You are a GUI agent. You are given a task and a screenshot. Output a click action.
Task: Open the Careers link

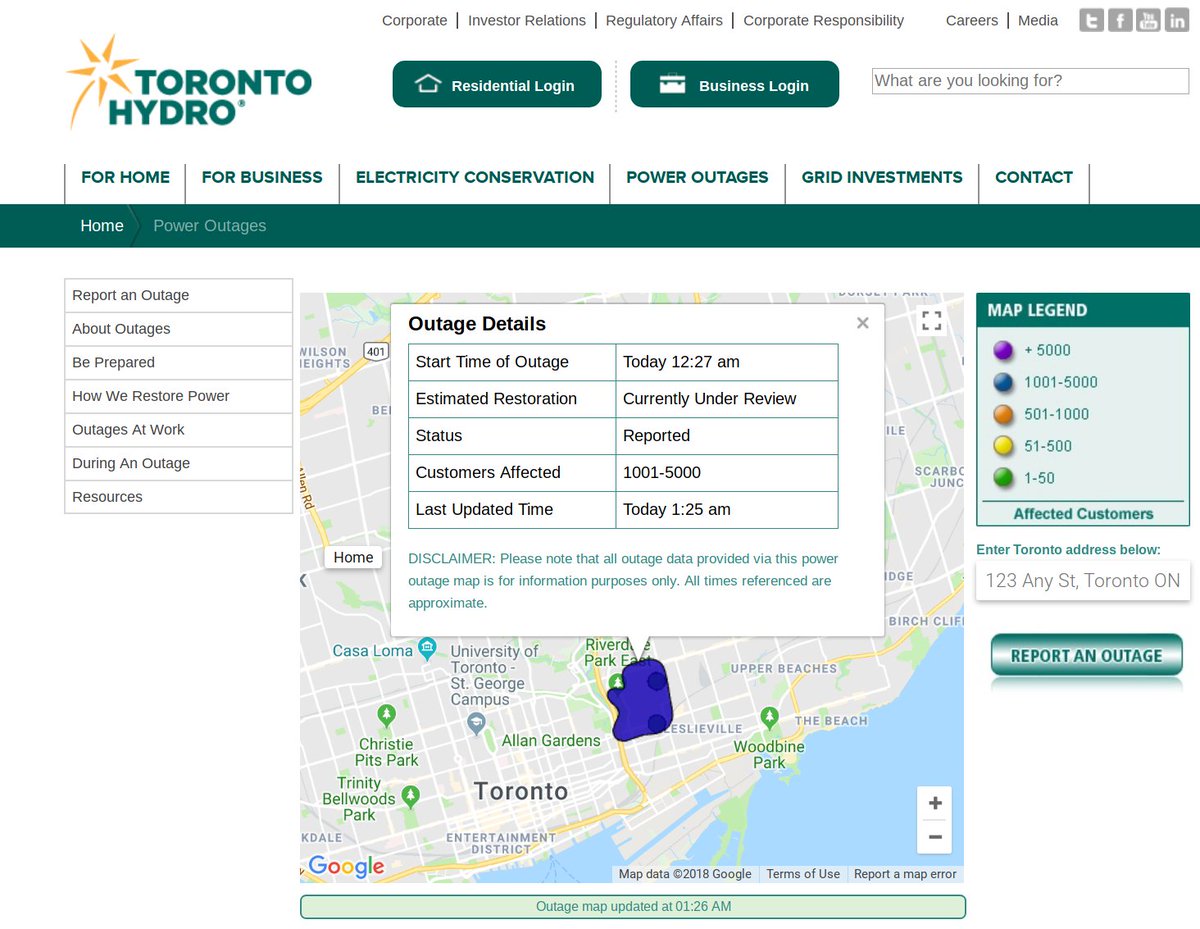972,20
